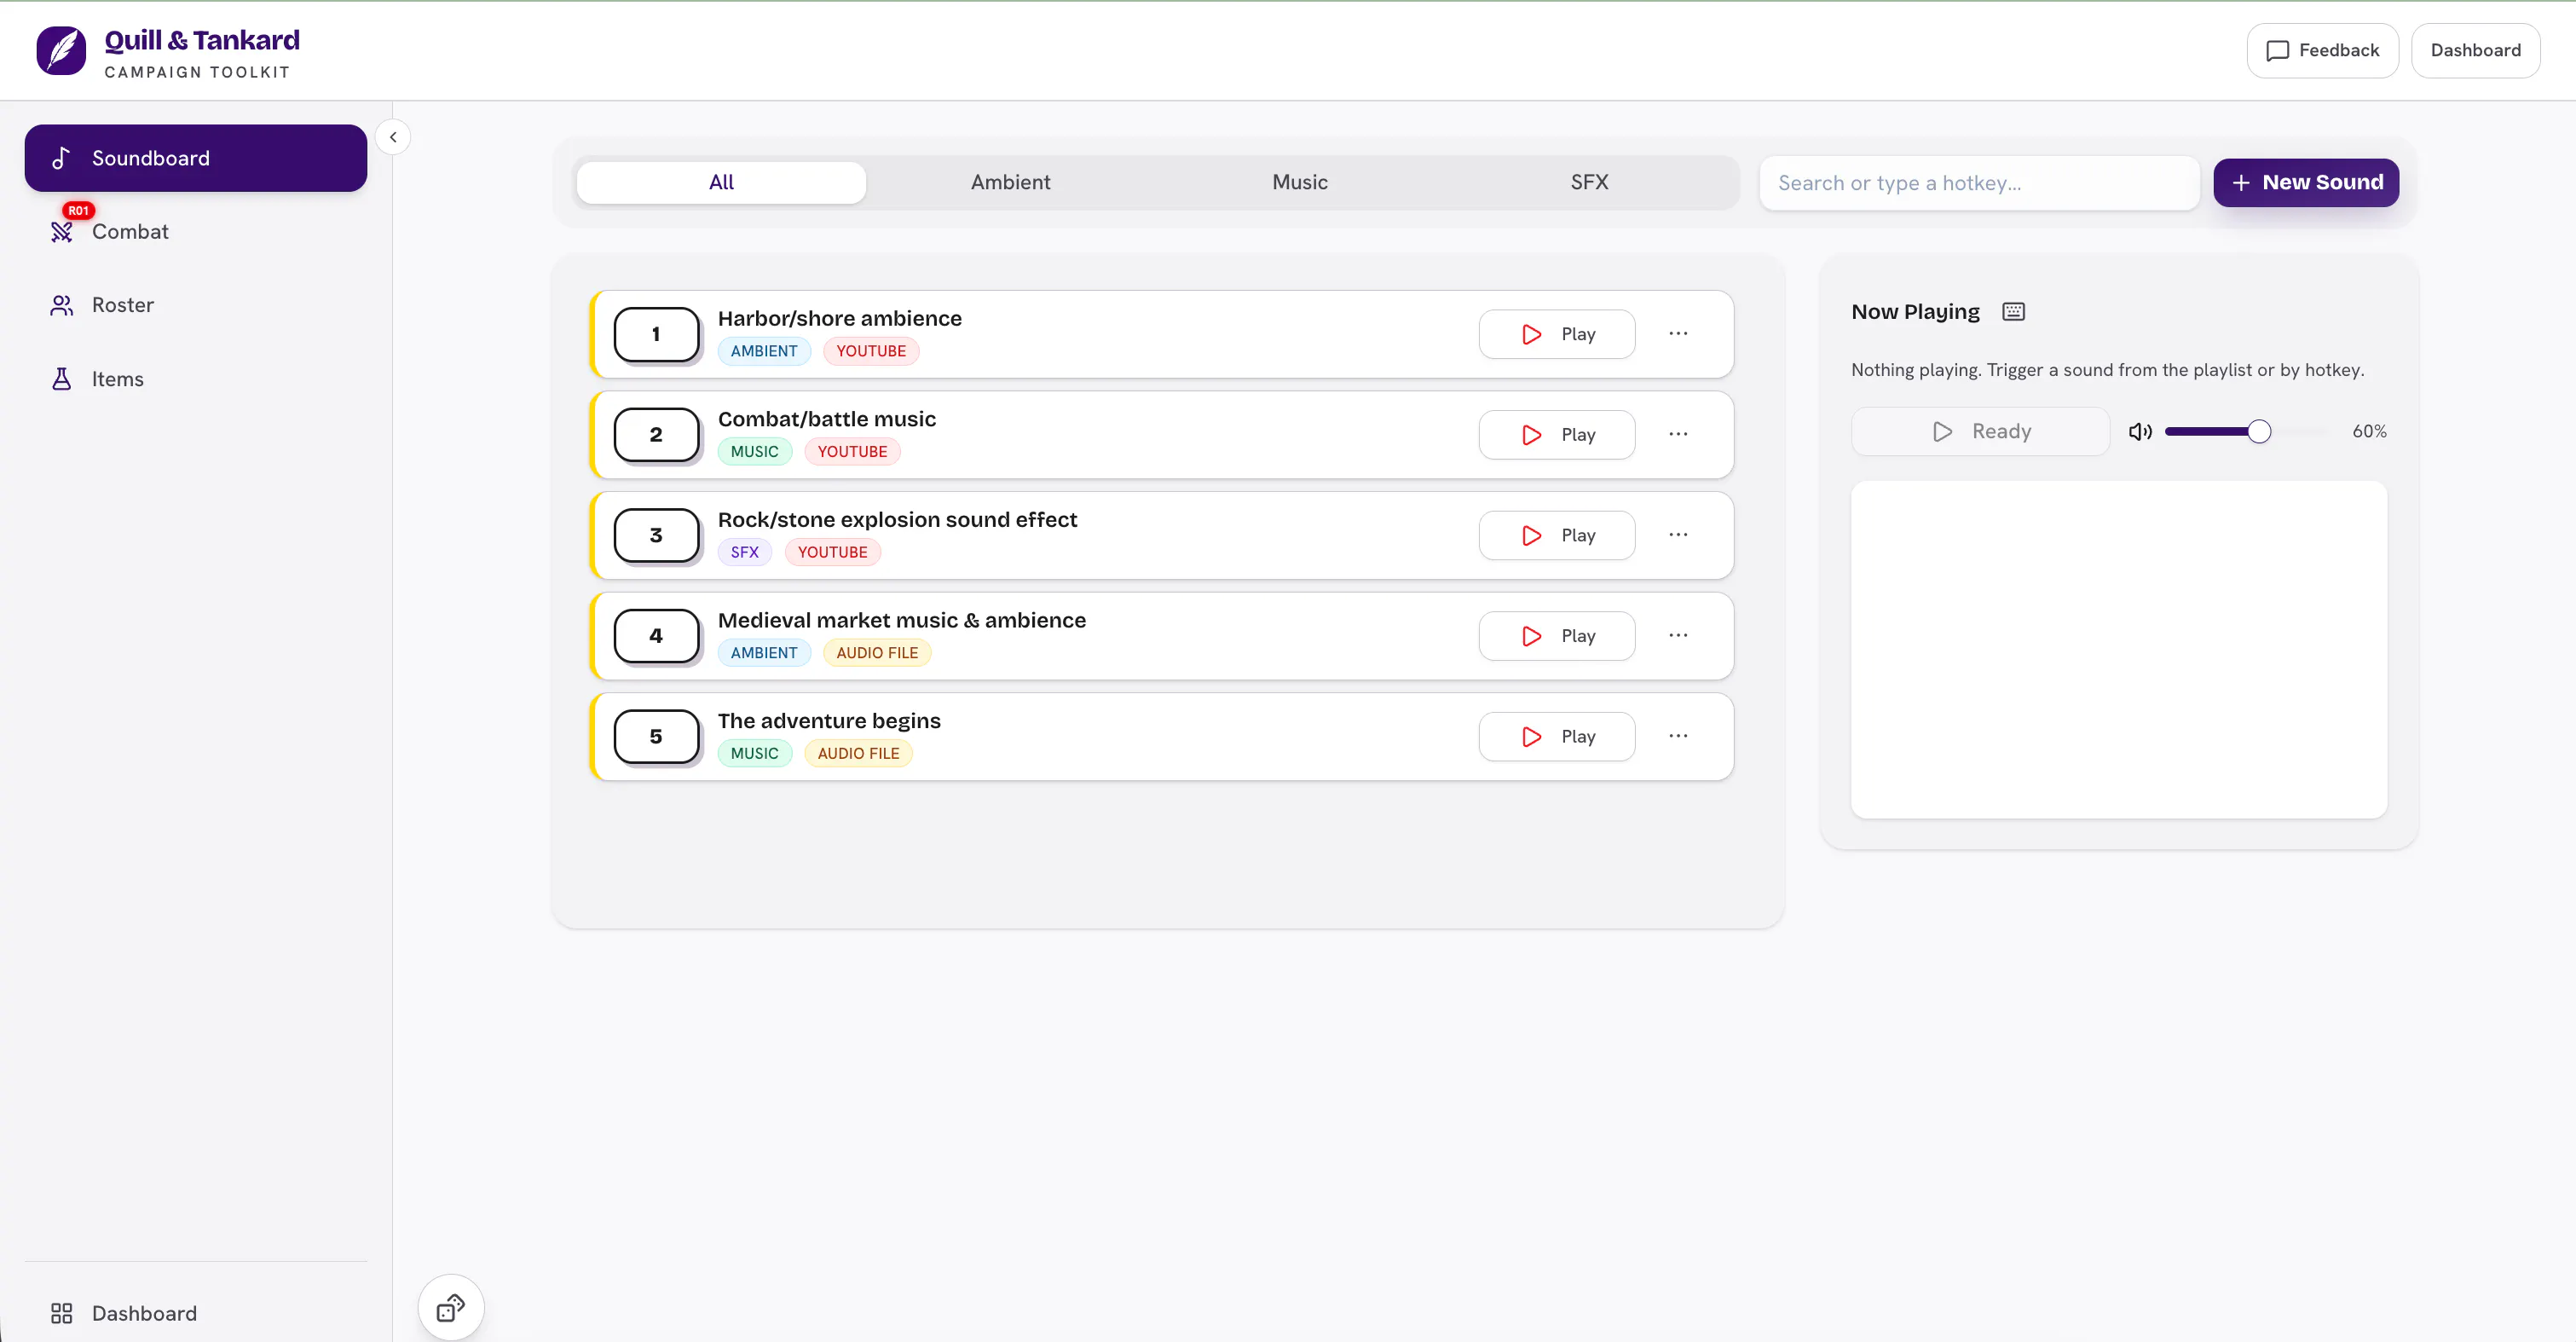This screenshot has width=2576, height=1342.
Task: Click the Ready playback button
Action: (1980, 432)
